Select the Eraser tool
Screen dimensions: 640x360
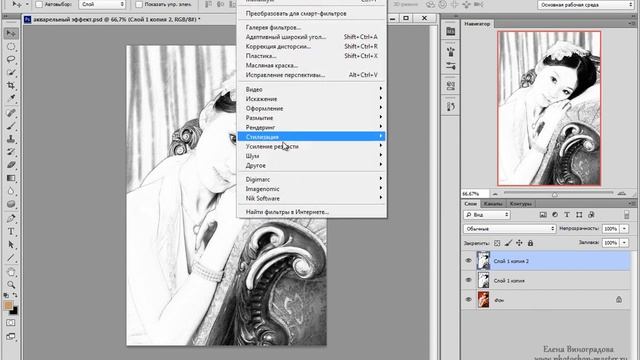[11, 165]
